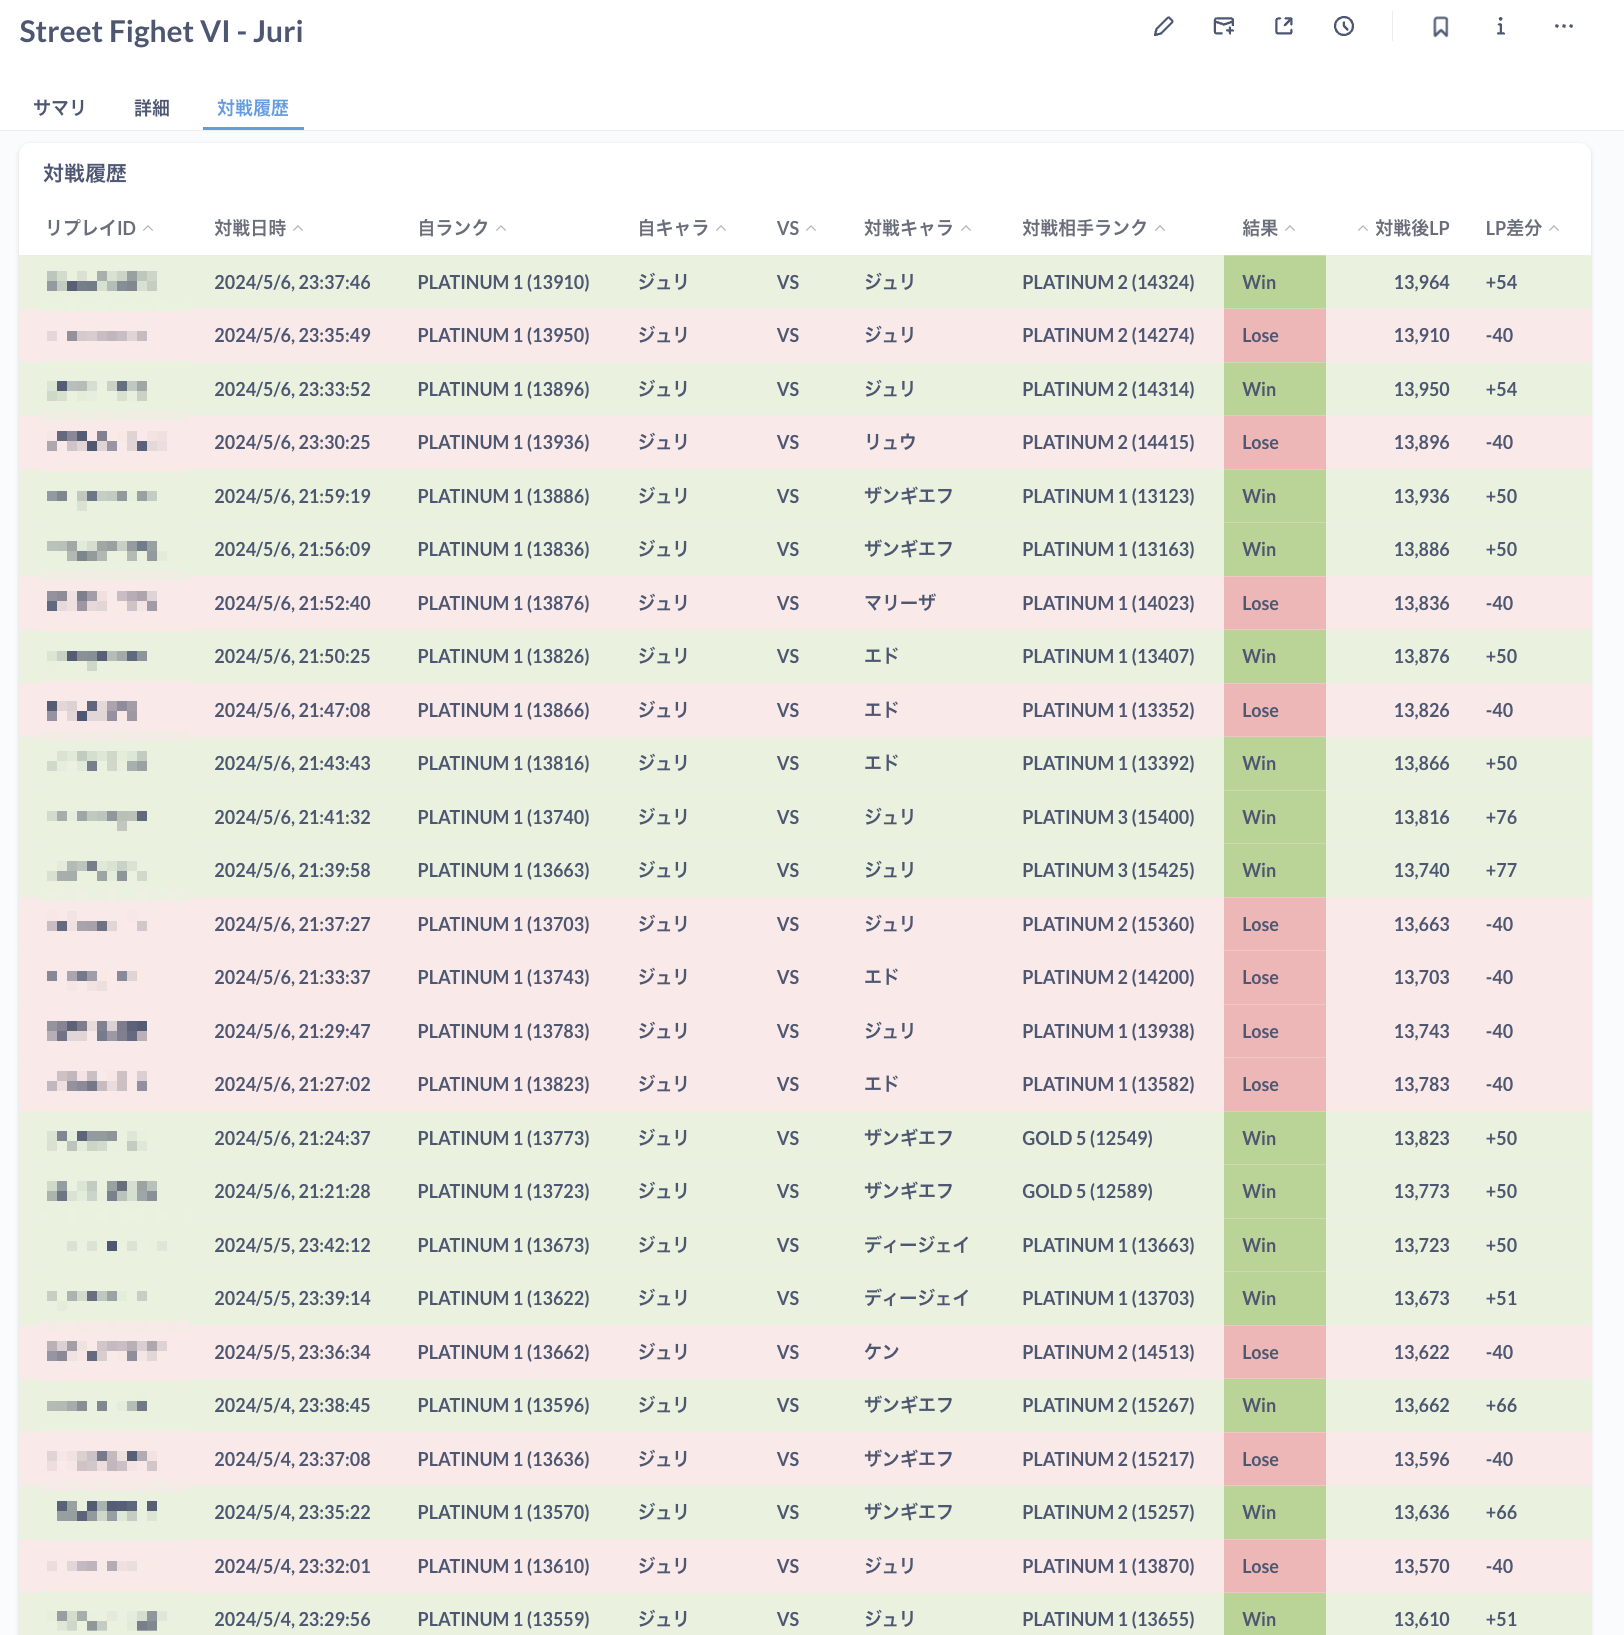Switch to the サマリ tab
The height and width of the screenshot is (1635, 1624).
pyautogui.click(x=59, y=108)
